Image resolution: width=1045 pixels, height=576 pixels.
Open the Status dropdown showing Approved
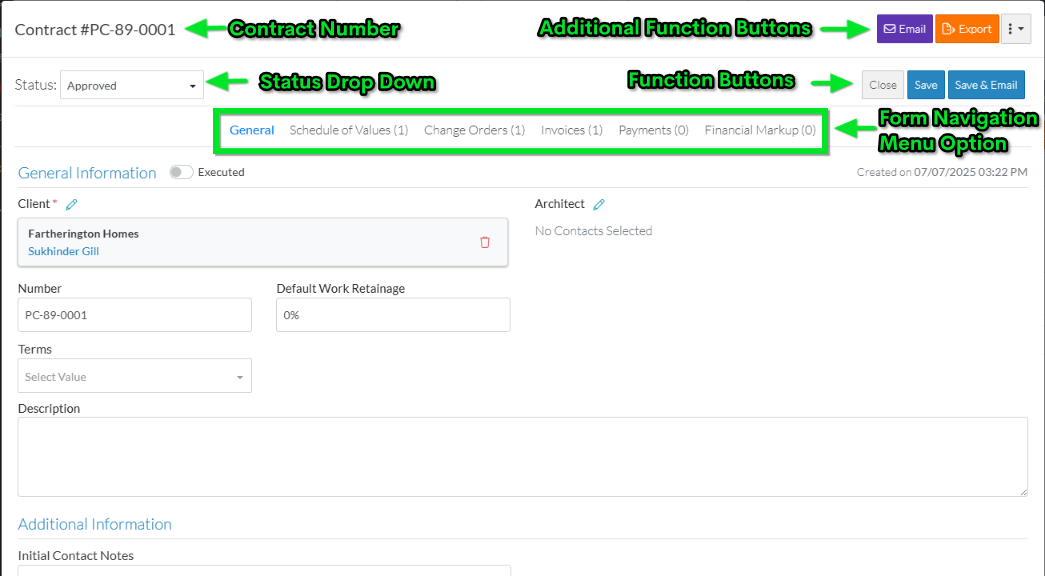(x=132, y=85)
